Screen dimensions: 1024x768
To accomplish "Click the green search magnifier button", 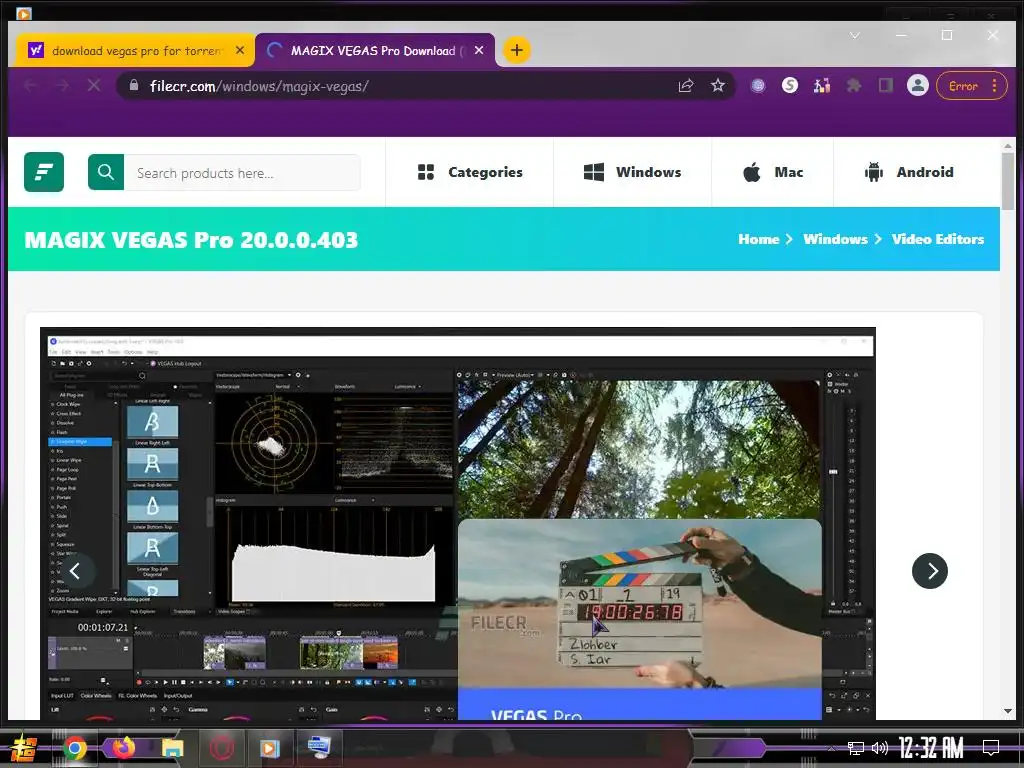I will tap(106, 172).
